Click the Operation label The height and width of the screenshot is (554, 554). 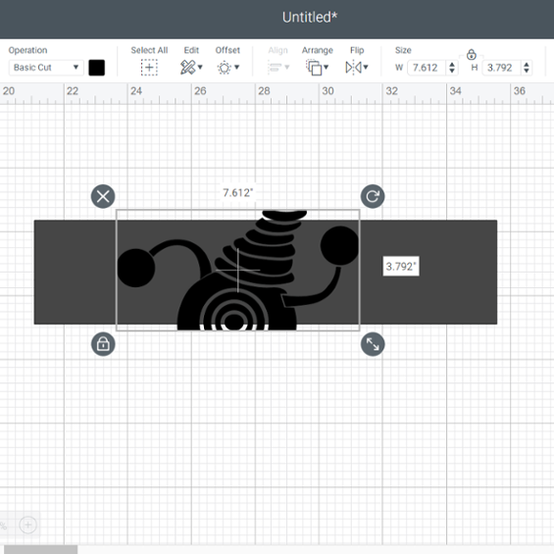28,50
